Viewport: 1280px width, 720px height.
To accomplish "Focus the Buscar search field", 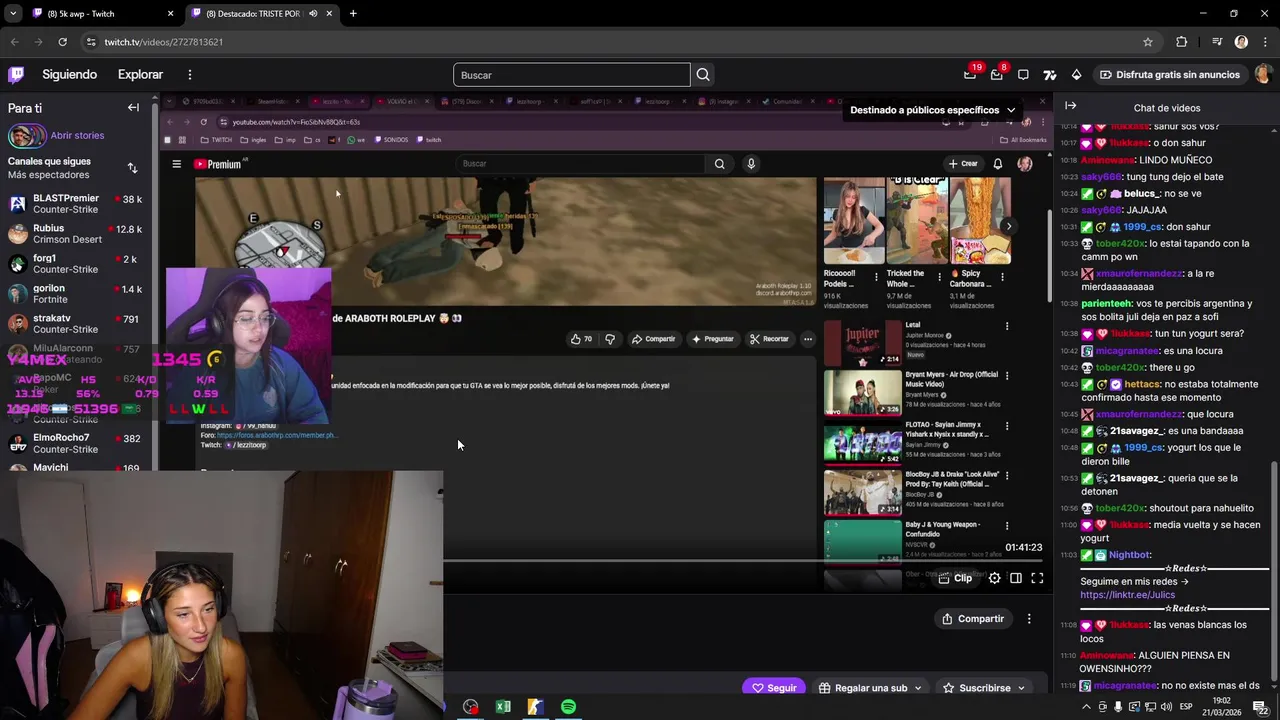I will (x=572, y=75).
